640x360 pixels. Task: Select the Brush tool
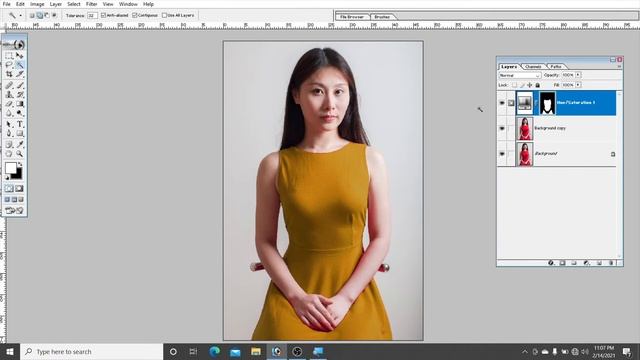[19, 85]
